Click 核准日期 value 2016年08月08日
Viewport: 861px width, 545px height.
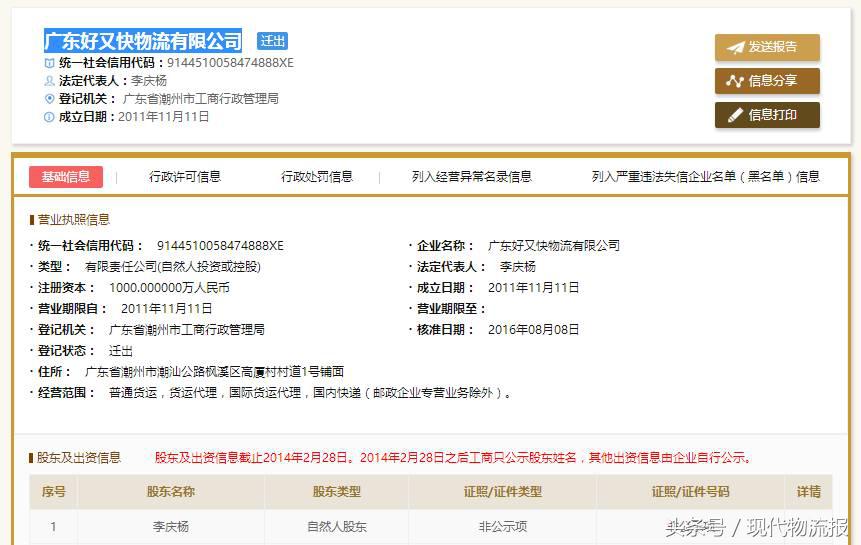tap(533, 330)
